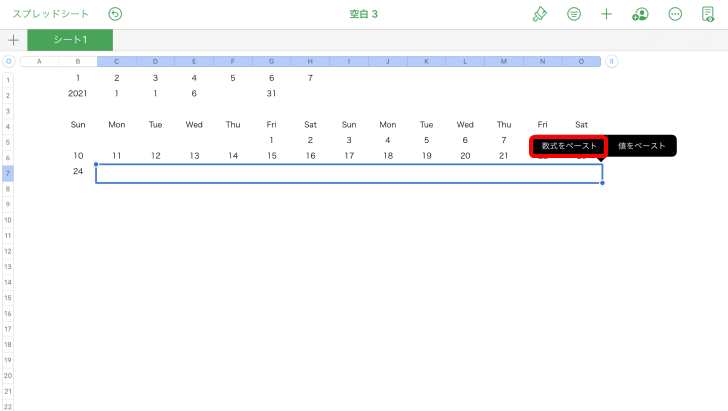The height and width of the screenshot is (411, 728).
Task: Tap the document title 空白 3
Action: tap(364, 14)
